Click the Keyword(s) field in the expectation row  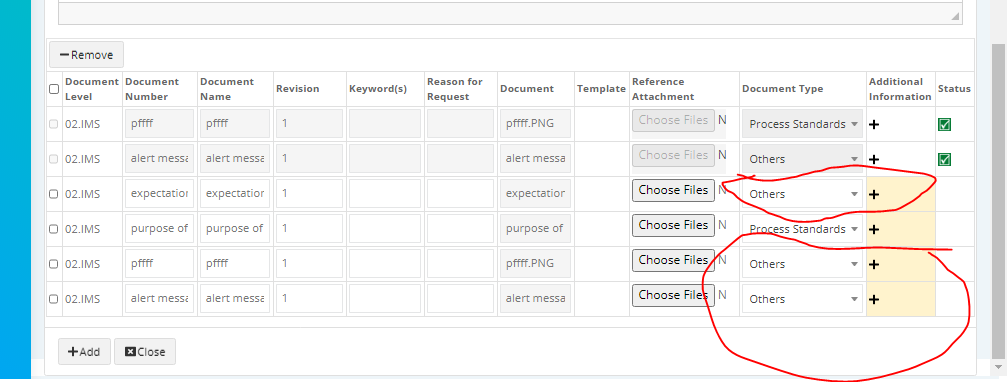pos(385,194)
